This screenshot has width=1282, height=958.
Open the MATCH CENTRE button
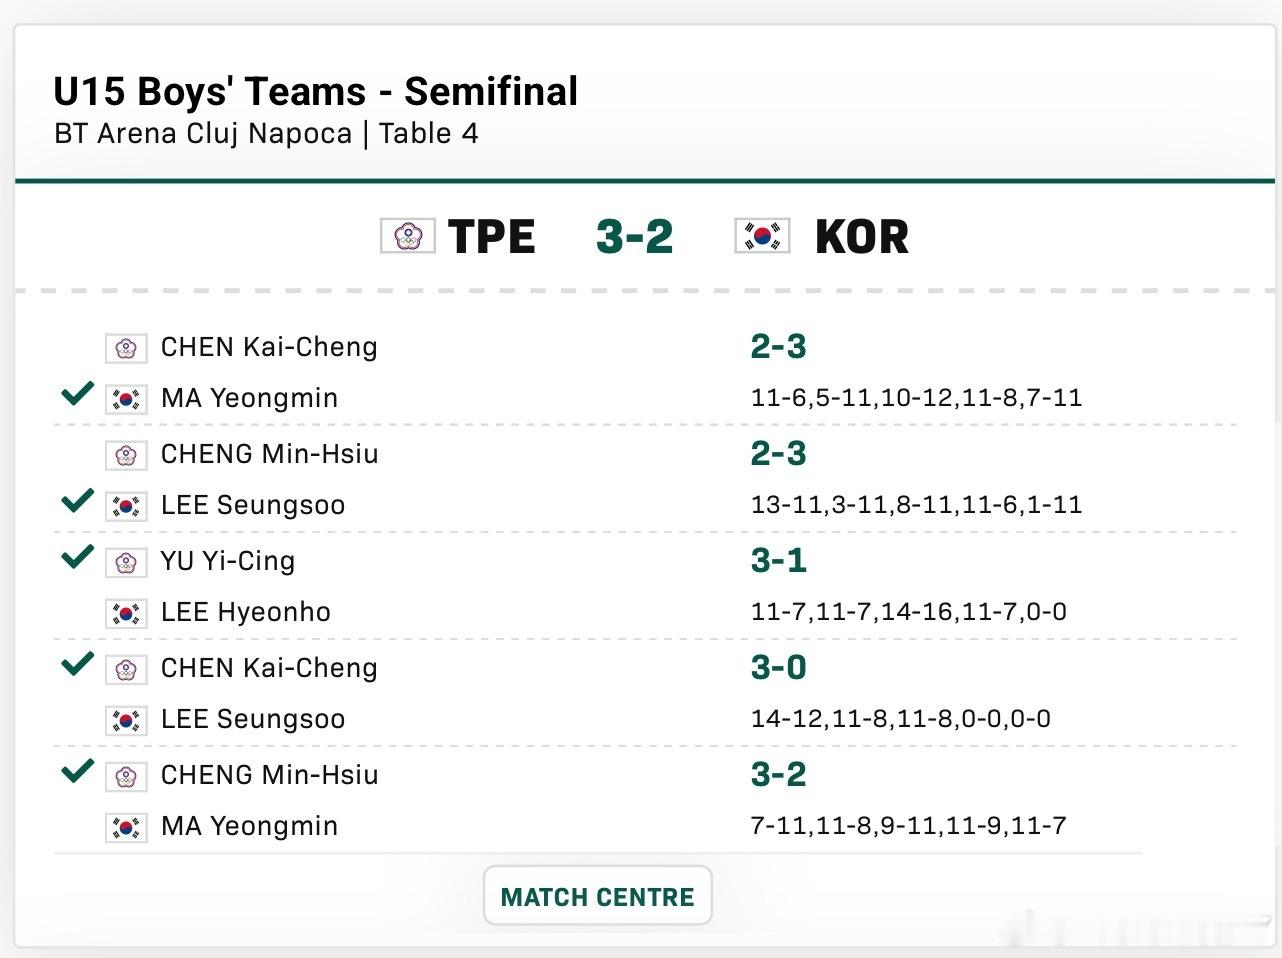(597, 896)
